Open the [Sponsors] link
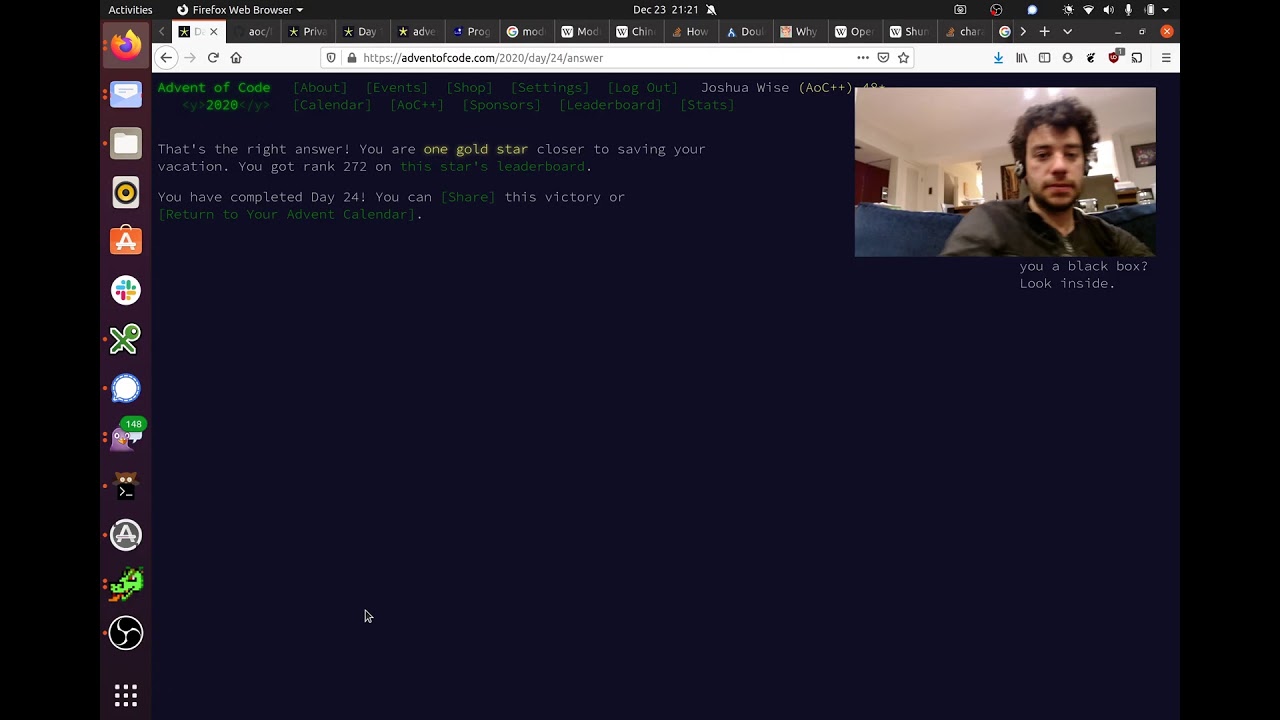Image resolution: width=1280 pixels, height=720 pixels. click(x=501, y=105)
